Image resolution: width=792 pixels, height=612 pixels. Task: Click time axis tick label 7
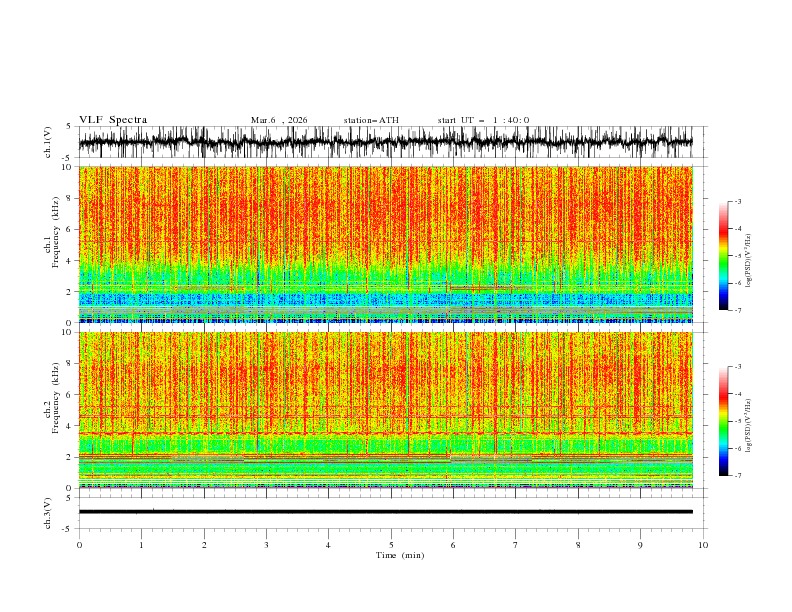click(x=516, y=545)
